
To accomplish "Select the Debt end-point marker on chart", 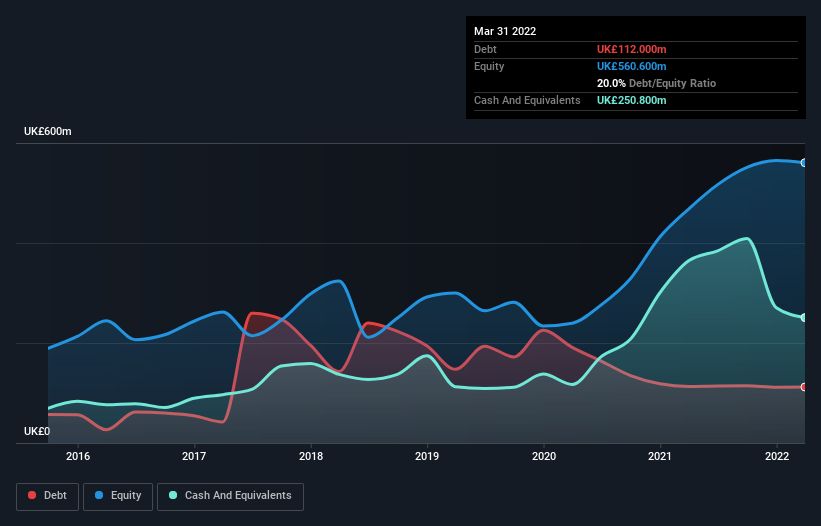I will coord(804,387).
